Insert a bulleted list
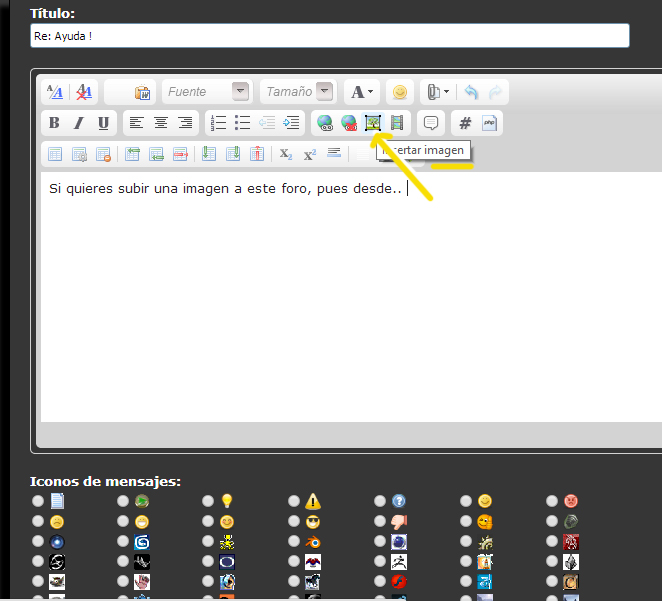662x601 pixels. 242,123
